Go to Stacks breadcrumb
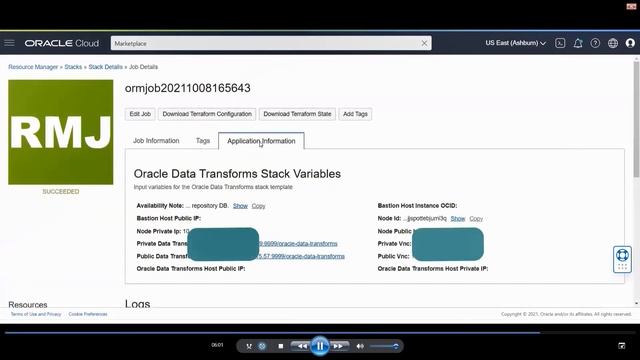The width and height of the screenshot is (640, 360). point(73,67)
